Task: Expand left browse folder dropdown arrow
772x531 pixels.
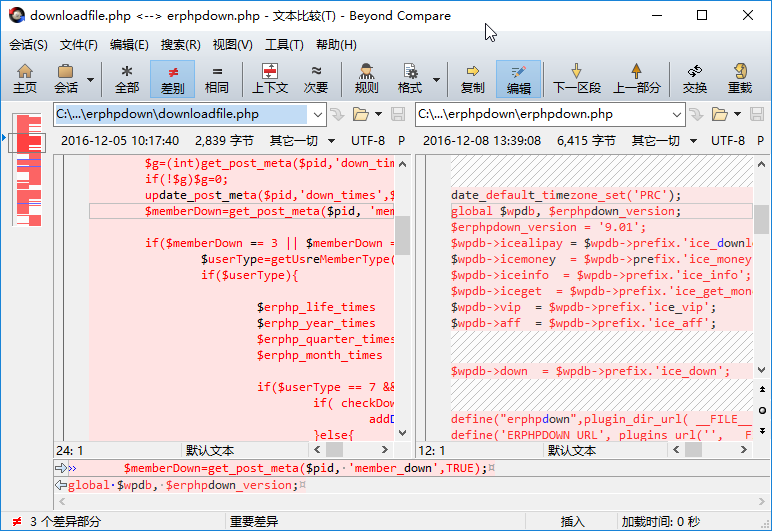Action: (378, 114)
